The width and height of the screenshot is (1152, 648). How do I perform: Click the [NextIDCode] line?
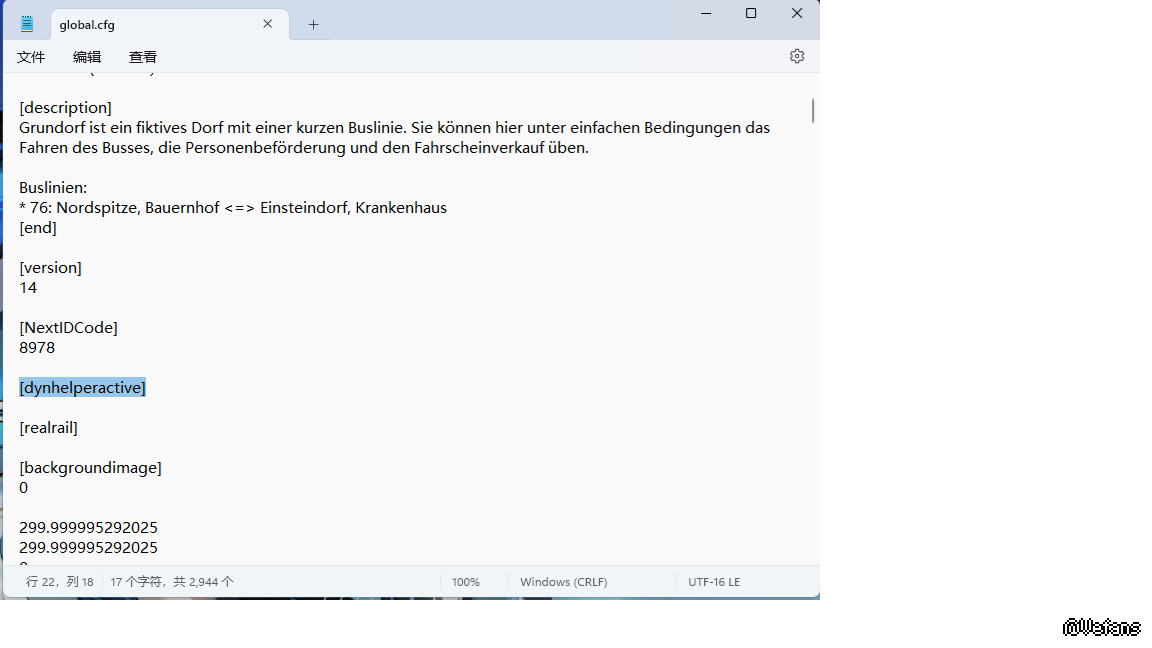pos(68,328)
